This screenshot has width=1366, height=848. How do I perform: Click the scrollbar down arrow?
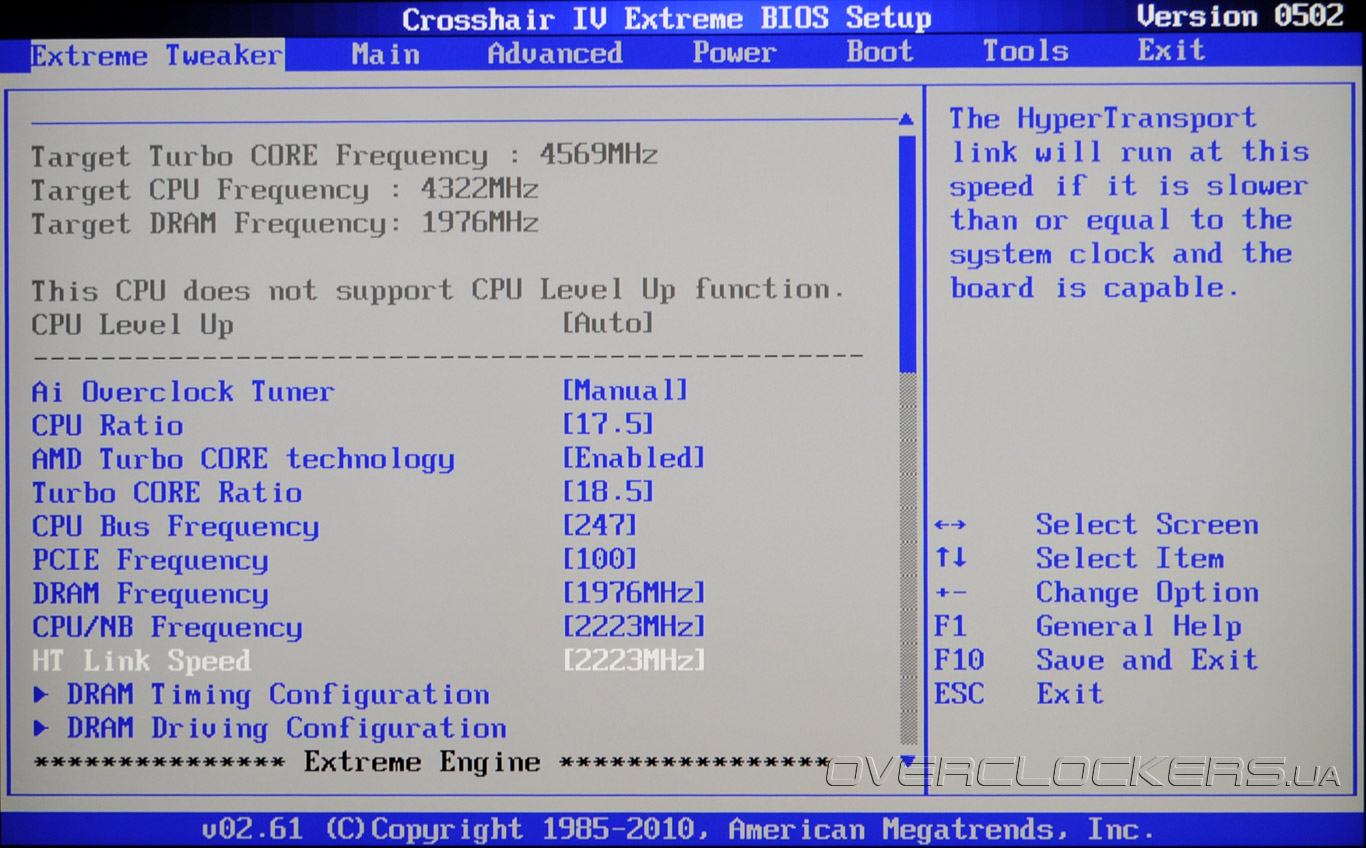tap(907, 762)
